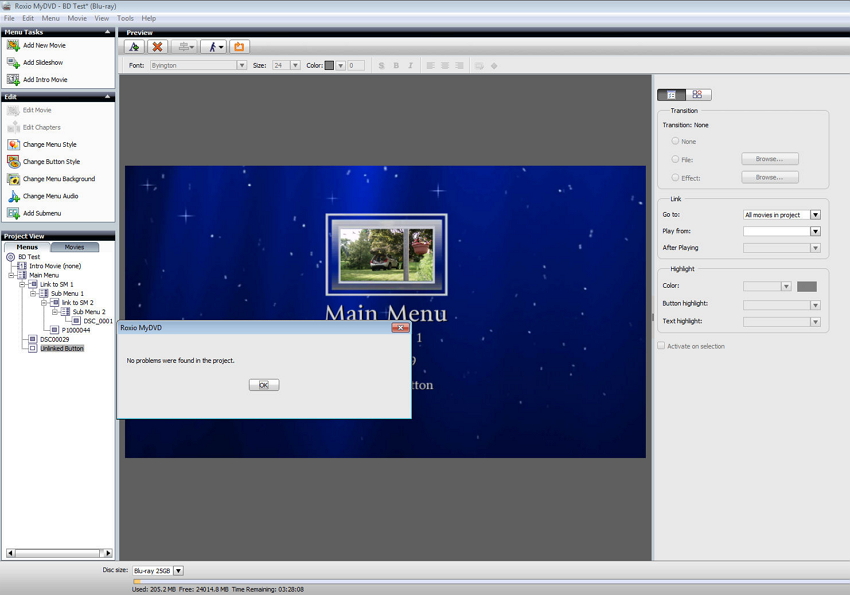The image size is (850, 595).
Task: Toggle the shadow text formatting icon
Action: point(382,66)
